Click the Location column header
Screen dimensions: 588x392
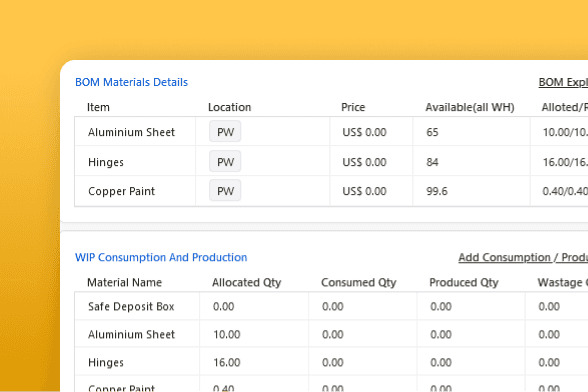coord(229,107)
